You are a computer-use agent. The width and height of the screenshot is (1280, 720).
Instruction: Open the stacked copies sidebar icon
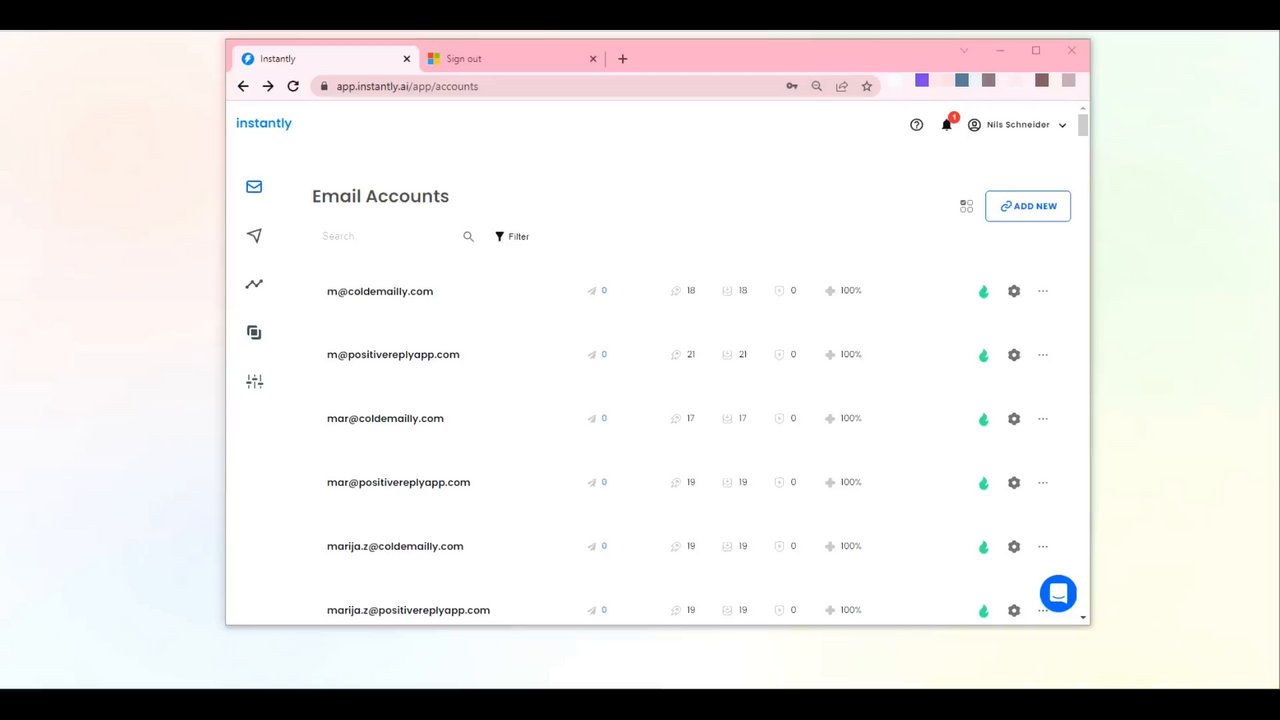coord(254,332)
